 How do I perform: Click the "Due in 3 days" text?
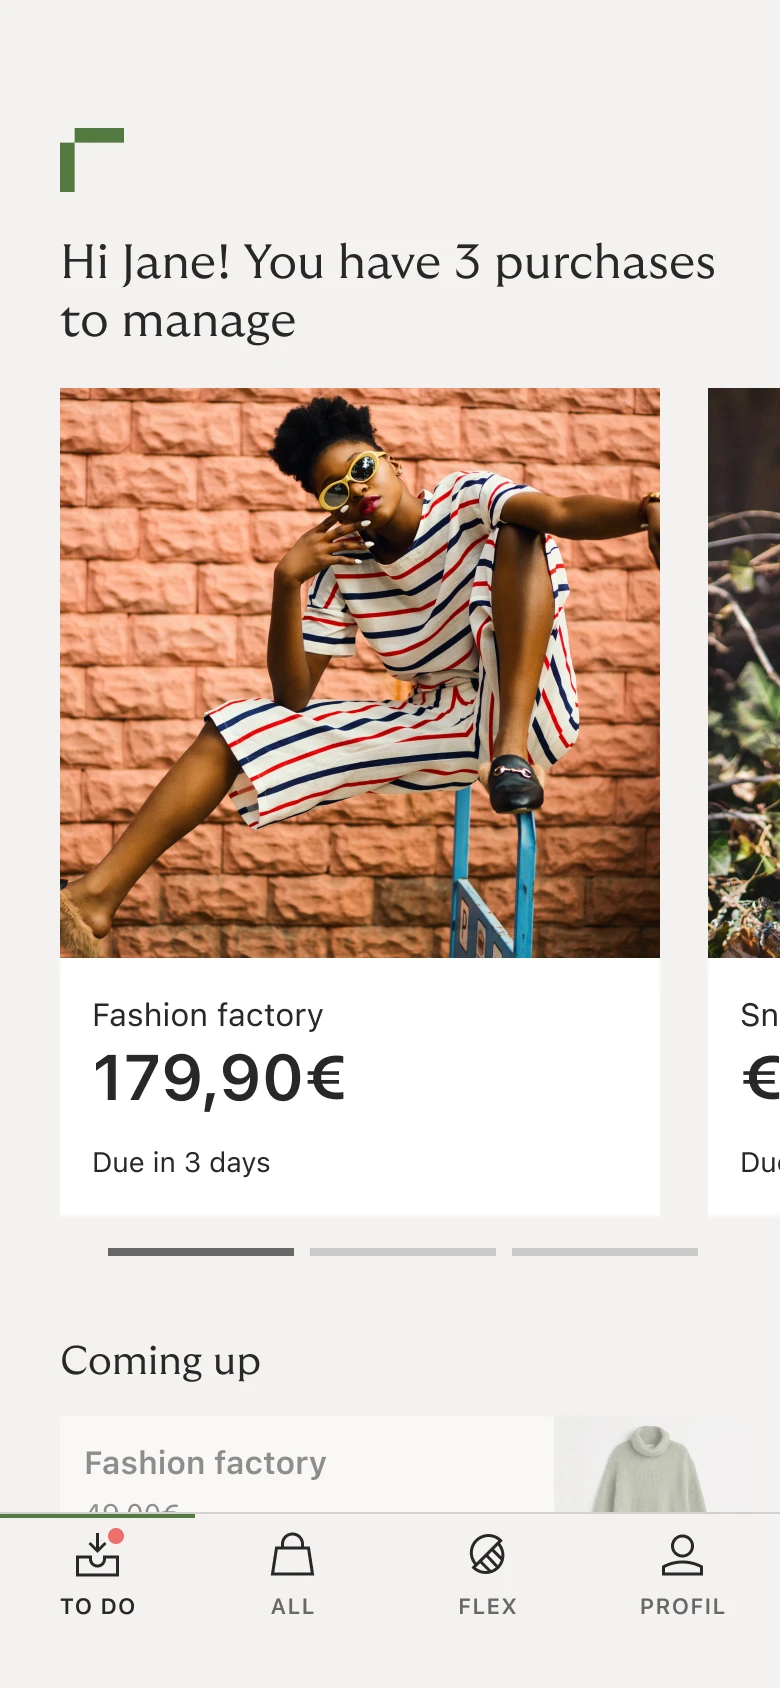click(x=181, y=1162)
